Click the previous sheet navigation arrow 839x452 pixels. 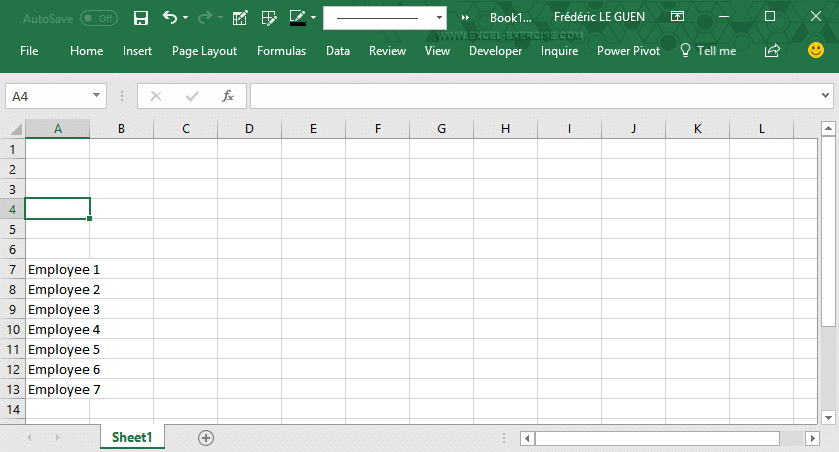pyautogui.click(x=29, y=438)
